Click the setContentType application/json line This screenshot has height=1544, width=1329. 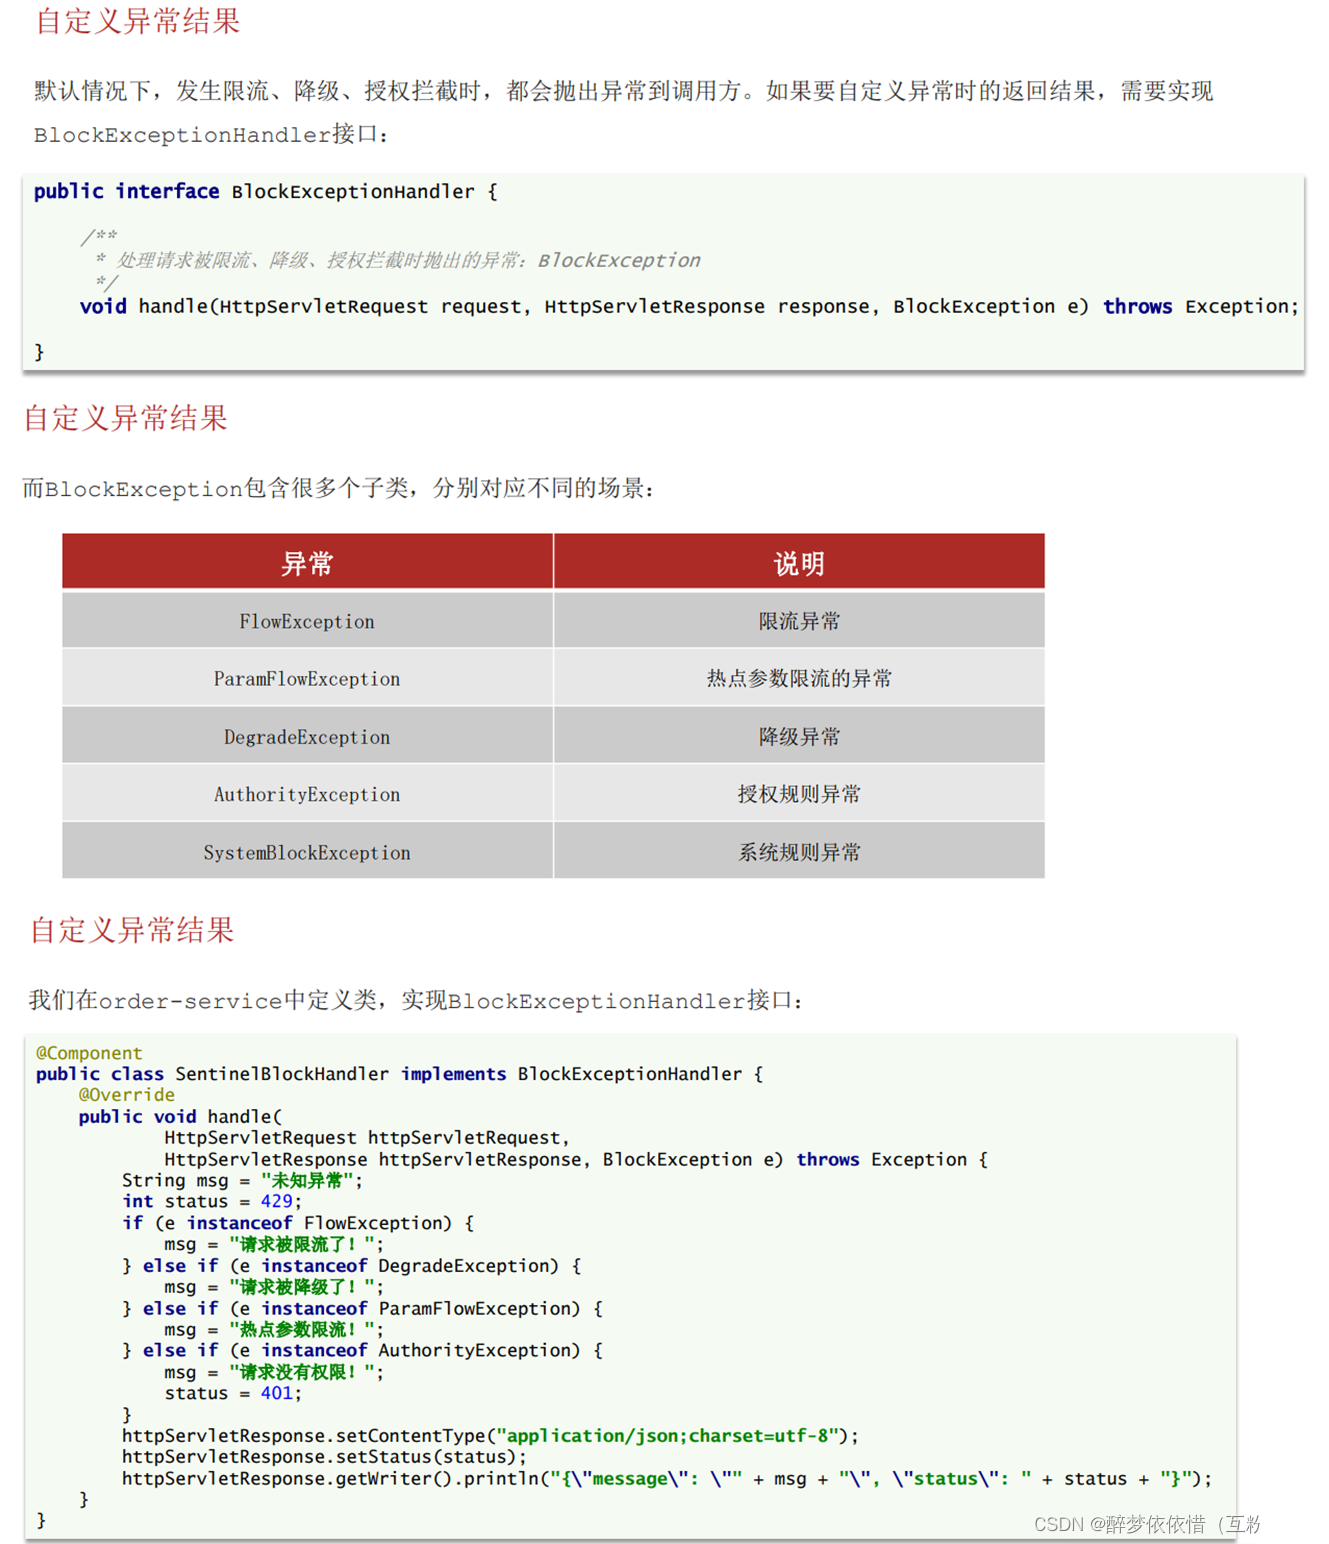(490, 1435)
